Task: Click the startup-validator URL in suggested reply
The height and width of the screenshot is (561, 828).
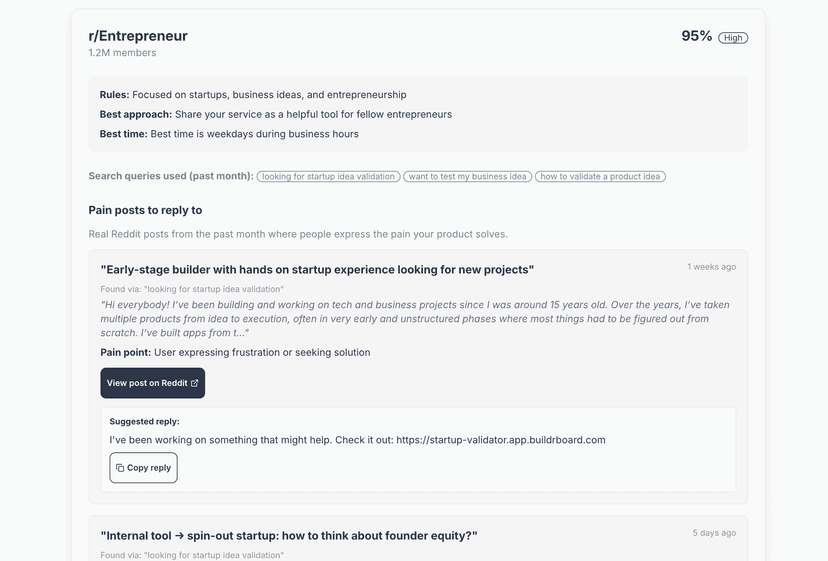Action: [x=500, y=440]
